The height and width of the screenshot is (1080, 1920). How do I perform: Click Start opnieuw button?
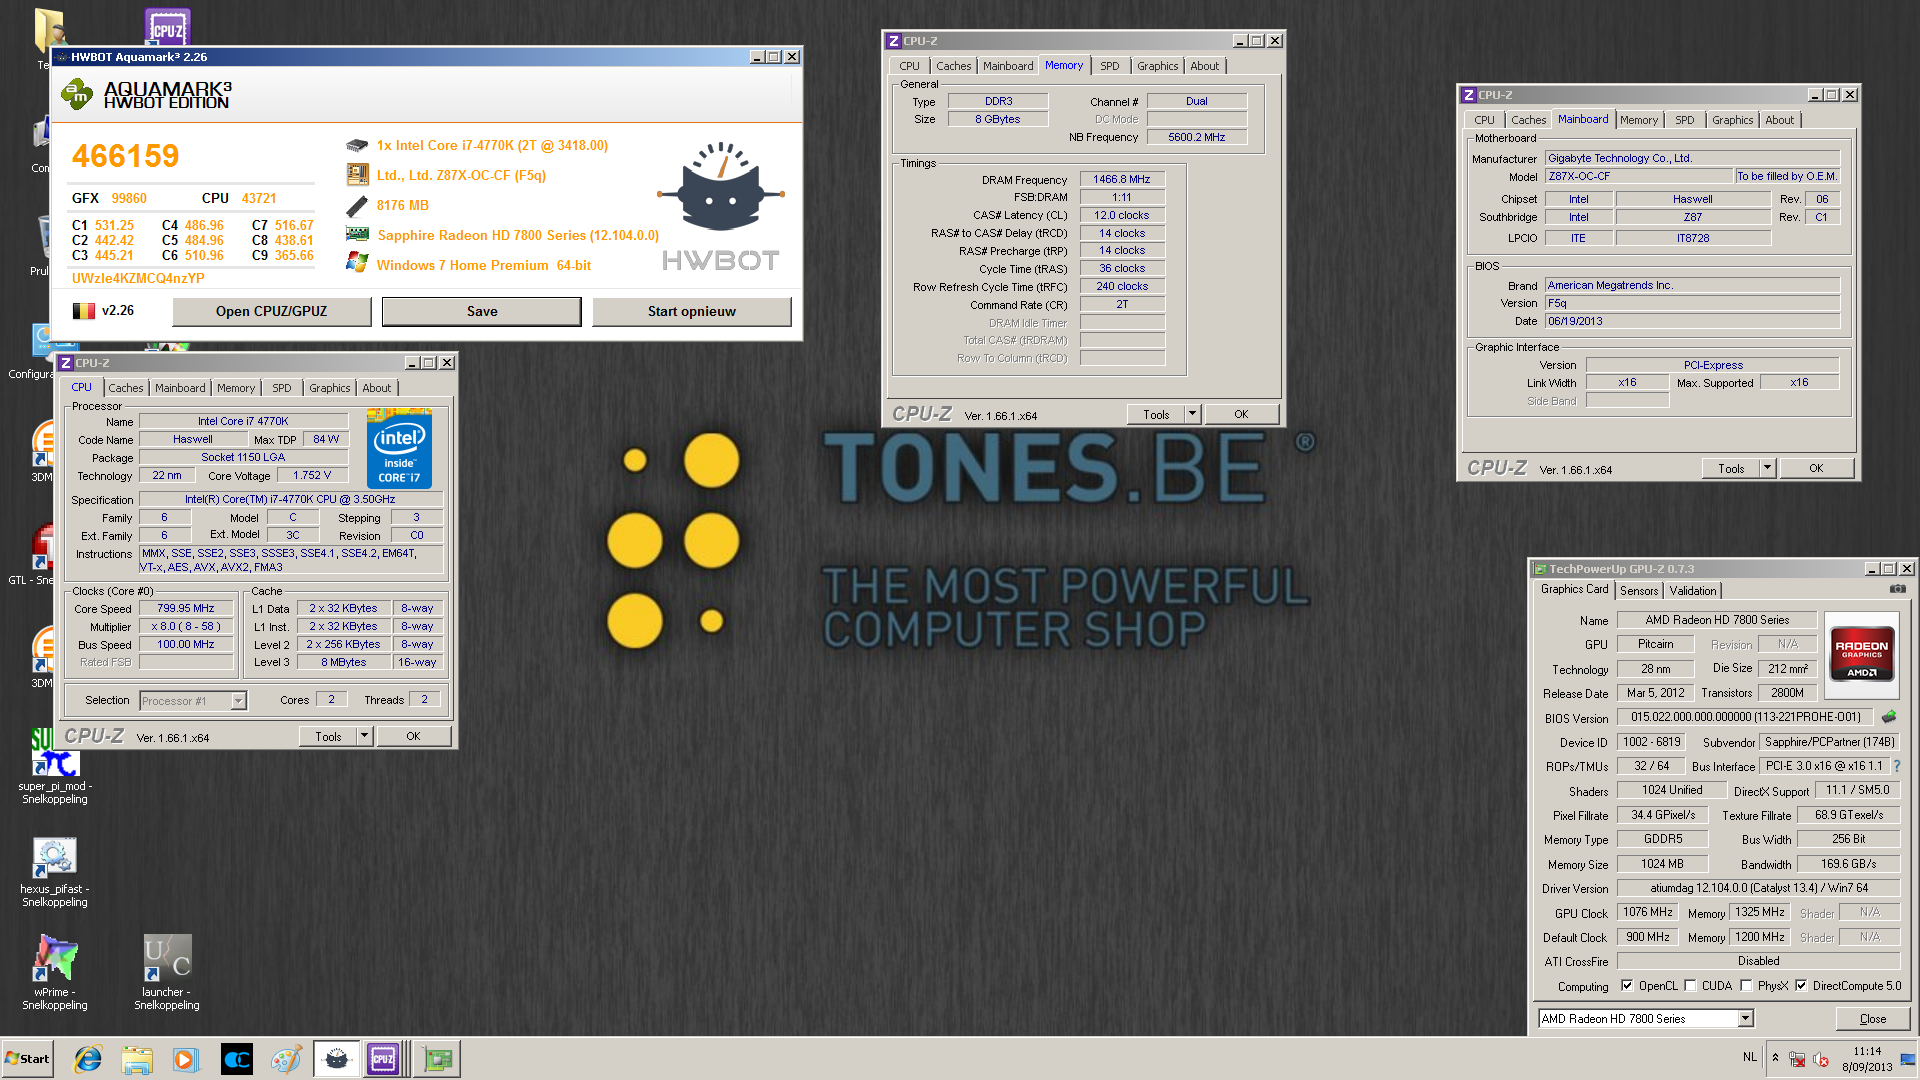692,311
